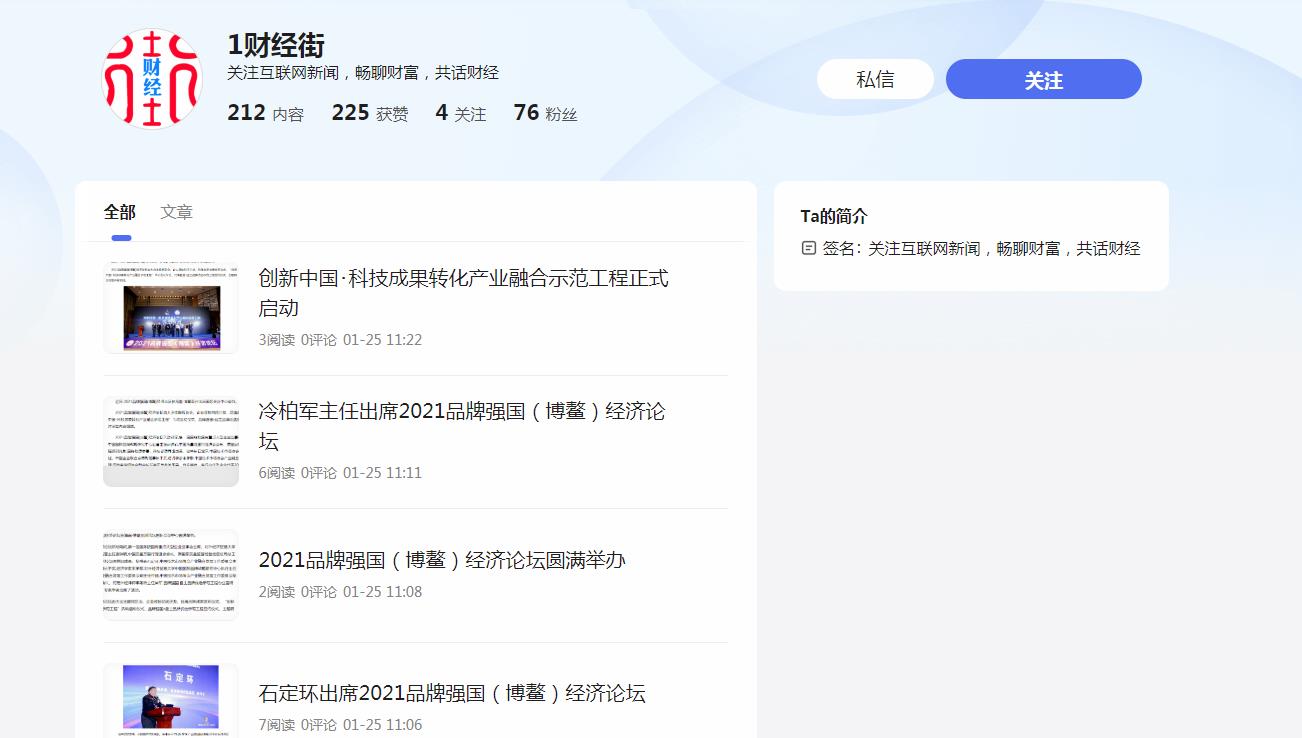This screenshot has width=1302, height=738.
Task: Open article 创新中国·科技成果转化产业融合示范工程正式启动
Action: [x=464, y=293]
